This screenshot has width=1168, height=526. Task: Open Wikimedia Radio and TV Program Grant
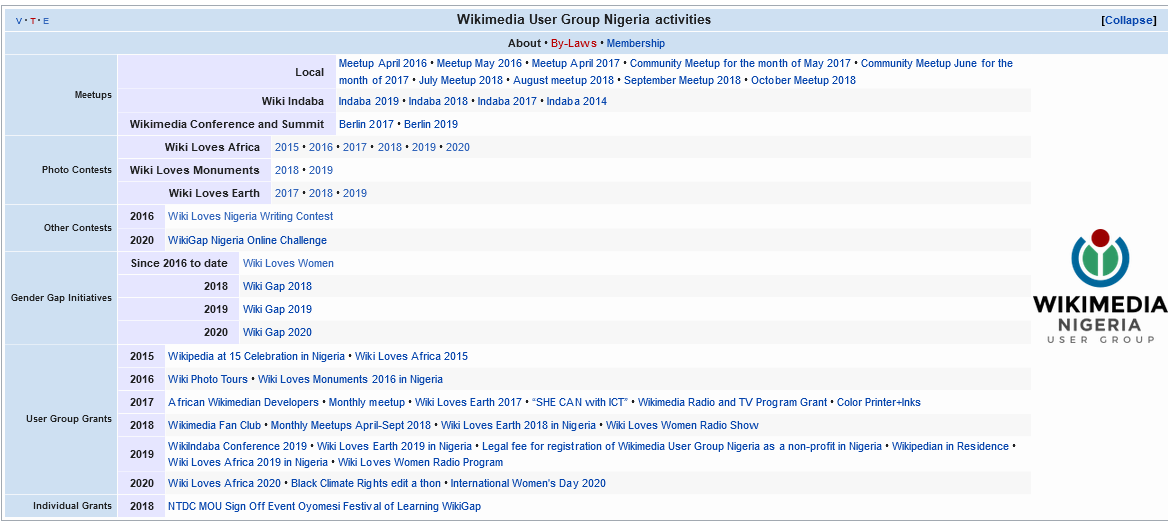coord(732,402)
